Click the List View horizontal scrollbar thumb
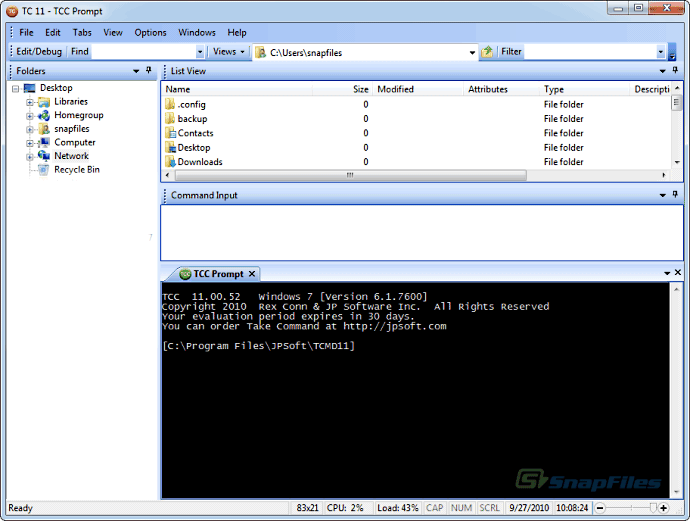 [351, 175]
